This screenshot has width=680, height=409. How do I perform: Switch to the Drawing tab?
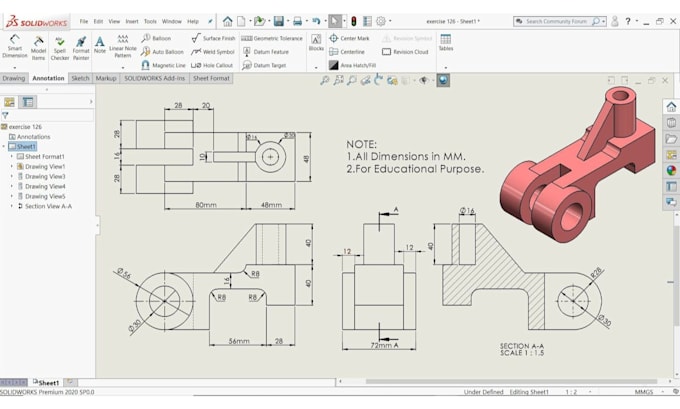pos(14,78)
